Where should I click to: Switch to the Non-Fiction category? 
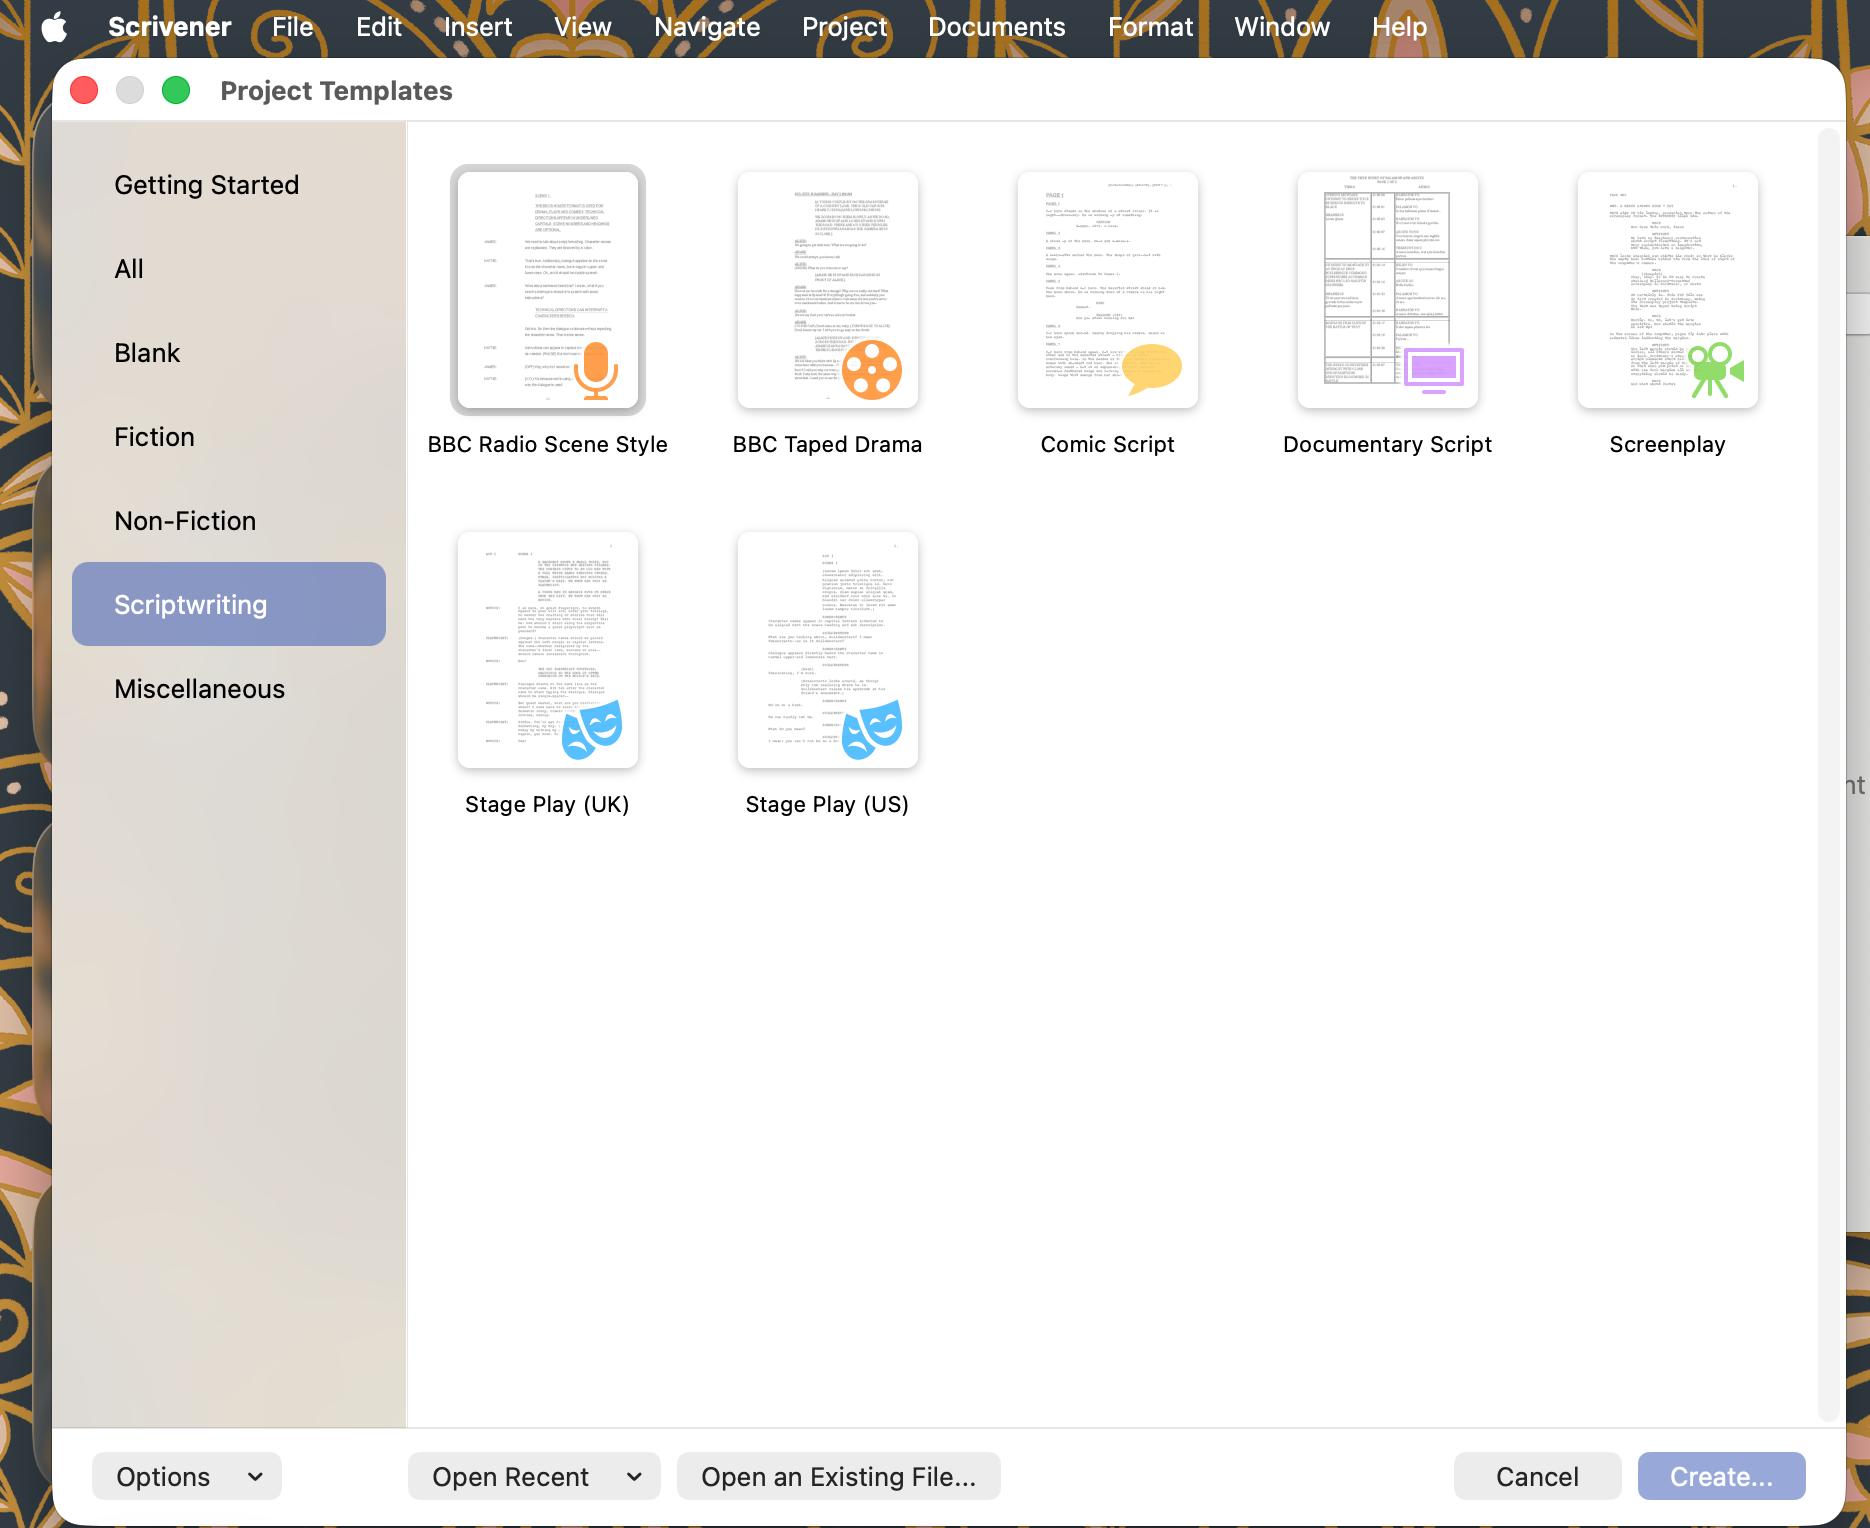click(x=229, y=521)
